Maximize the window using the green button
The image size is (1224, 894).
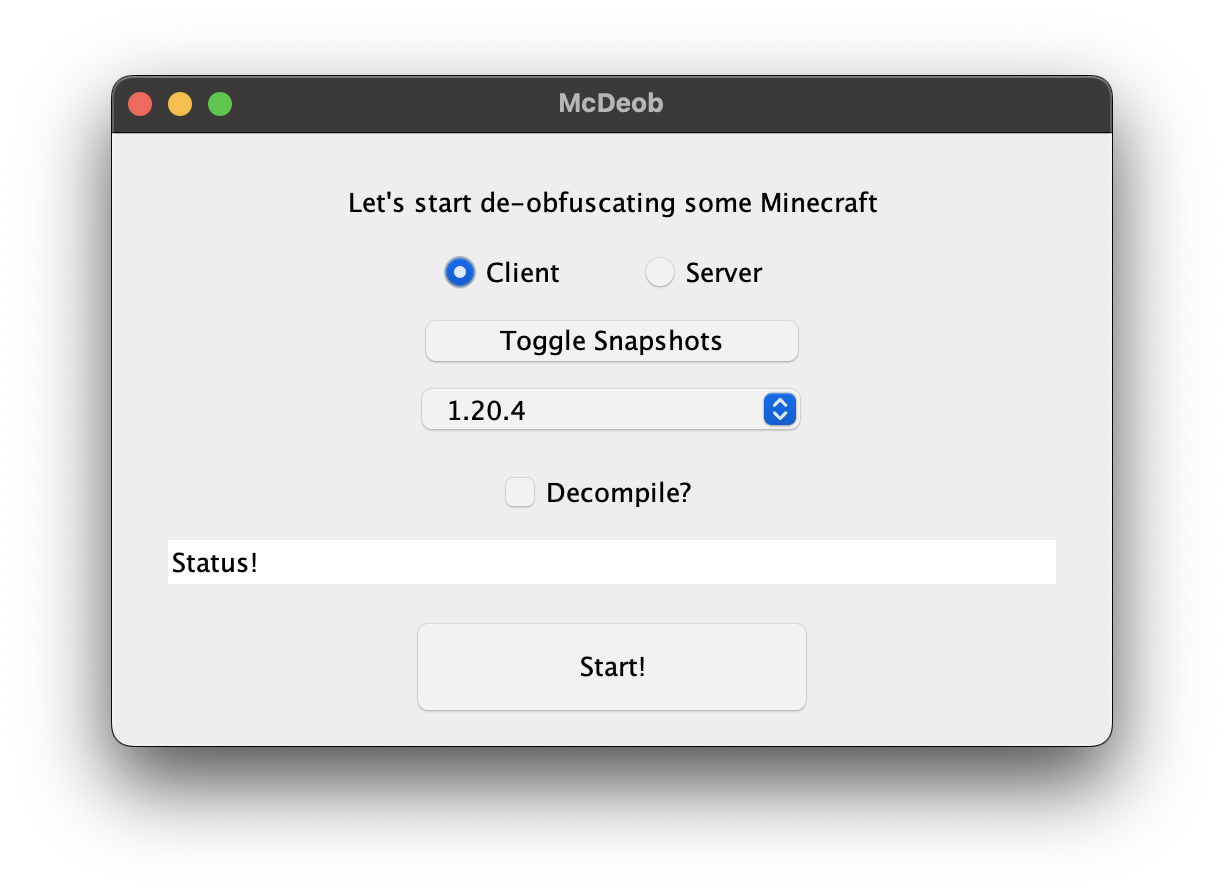[x=220, y=104]
